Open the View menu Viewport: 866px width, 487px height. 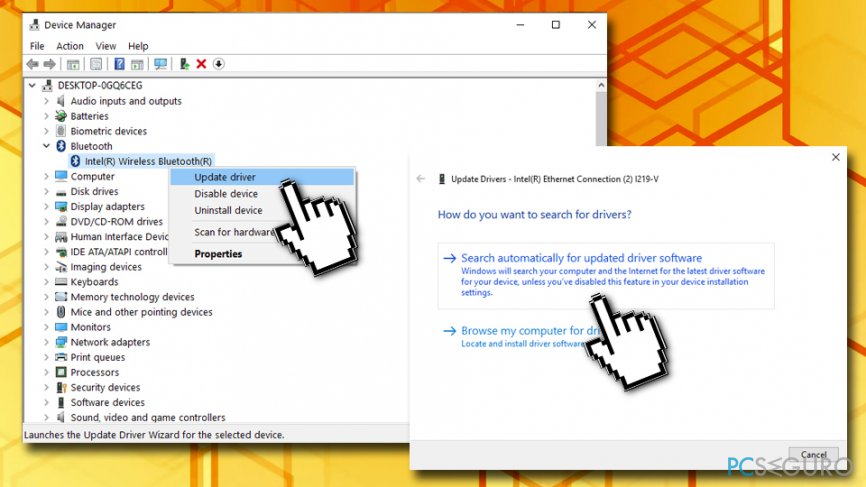tap(105, 46)
